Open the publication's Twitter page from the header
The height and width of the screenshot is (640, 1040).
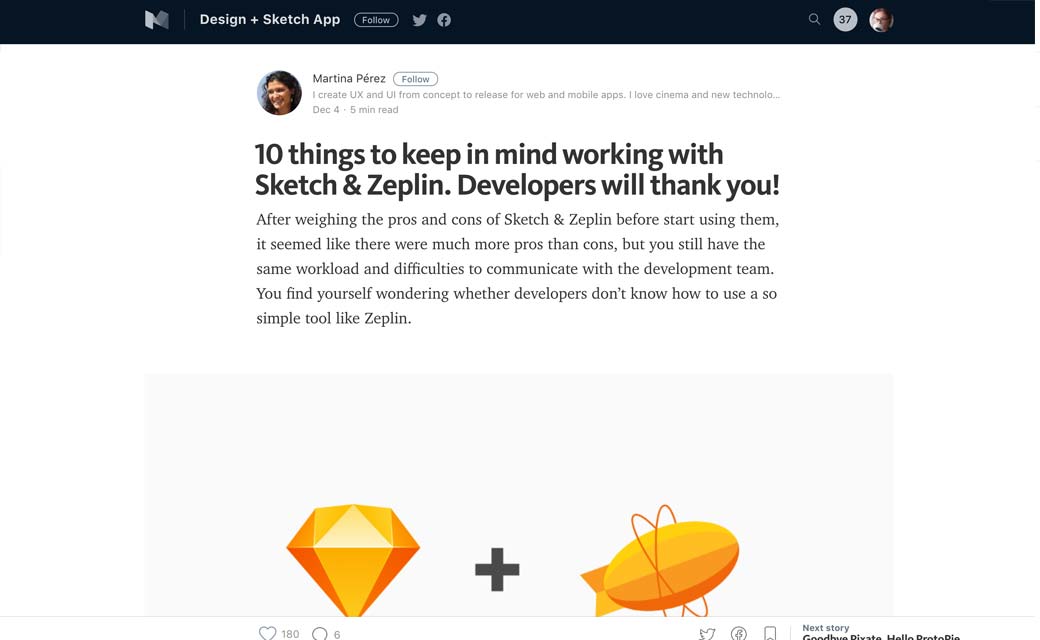click(x=420, y=20)
